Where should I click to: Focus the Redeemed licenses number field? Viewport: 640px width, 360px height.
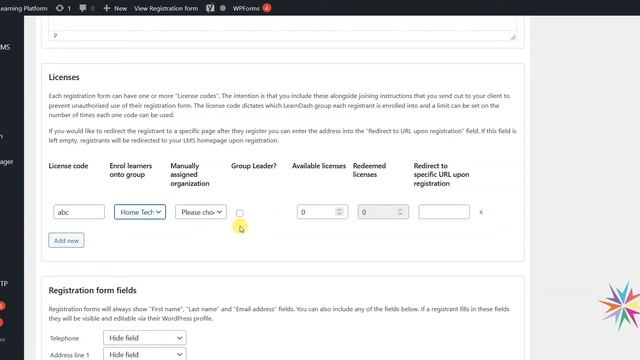pos(383,212)
